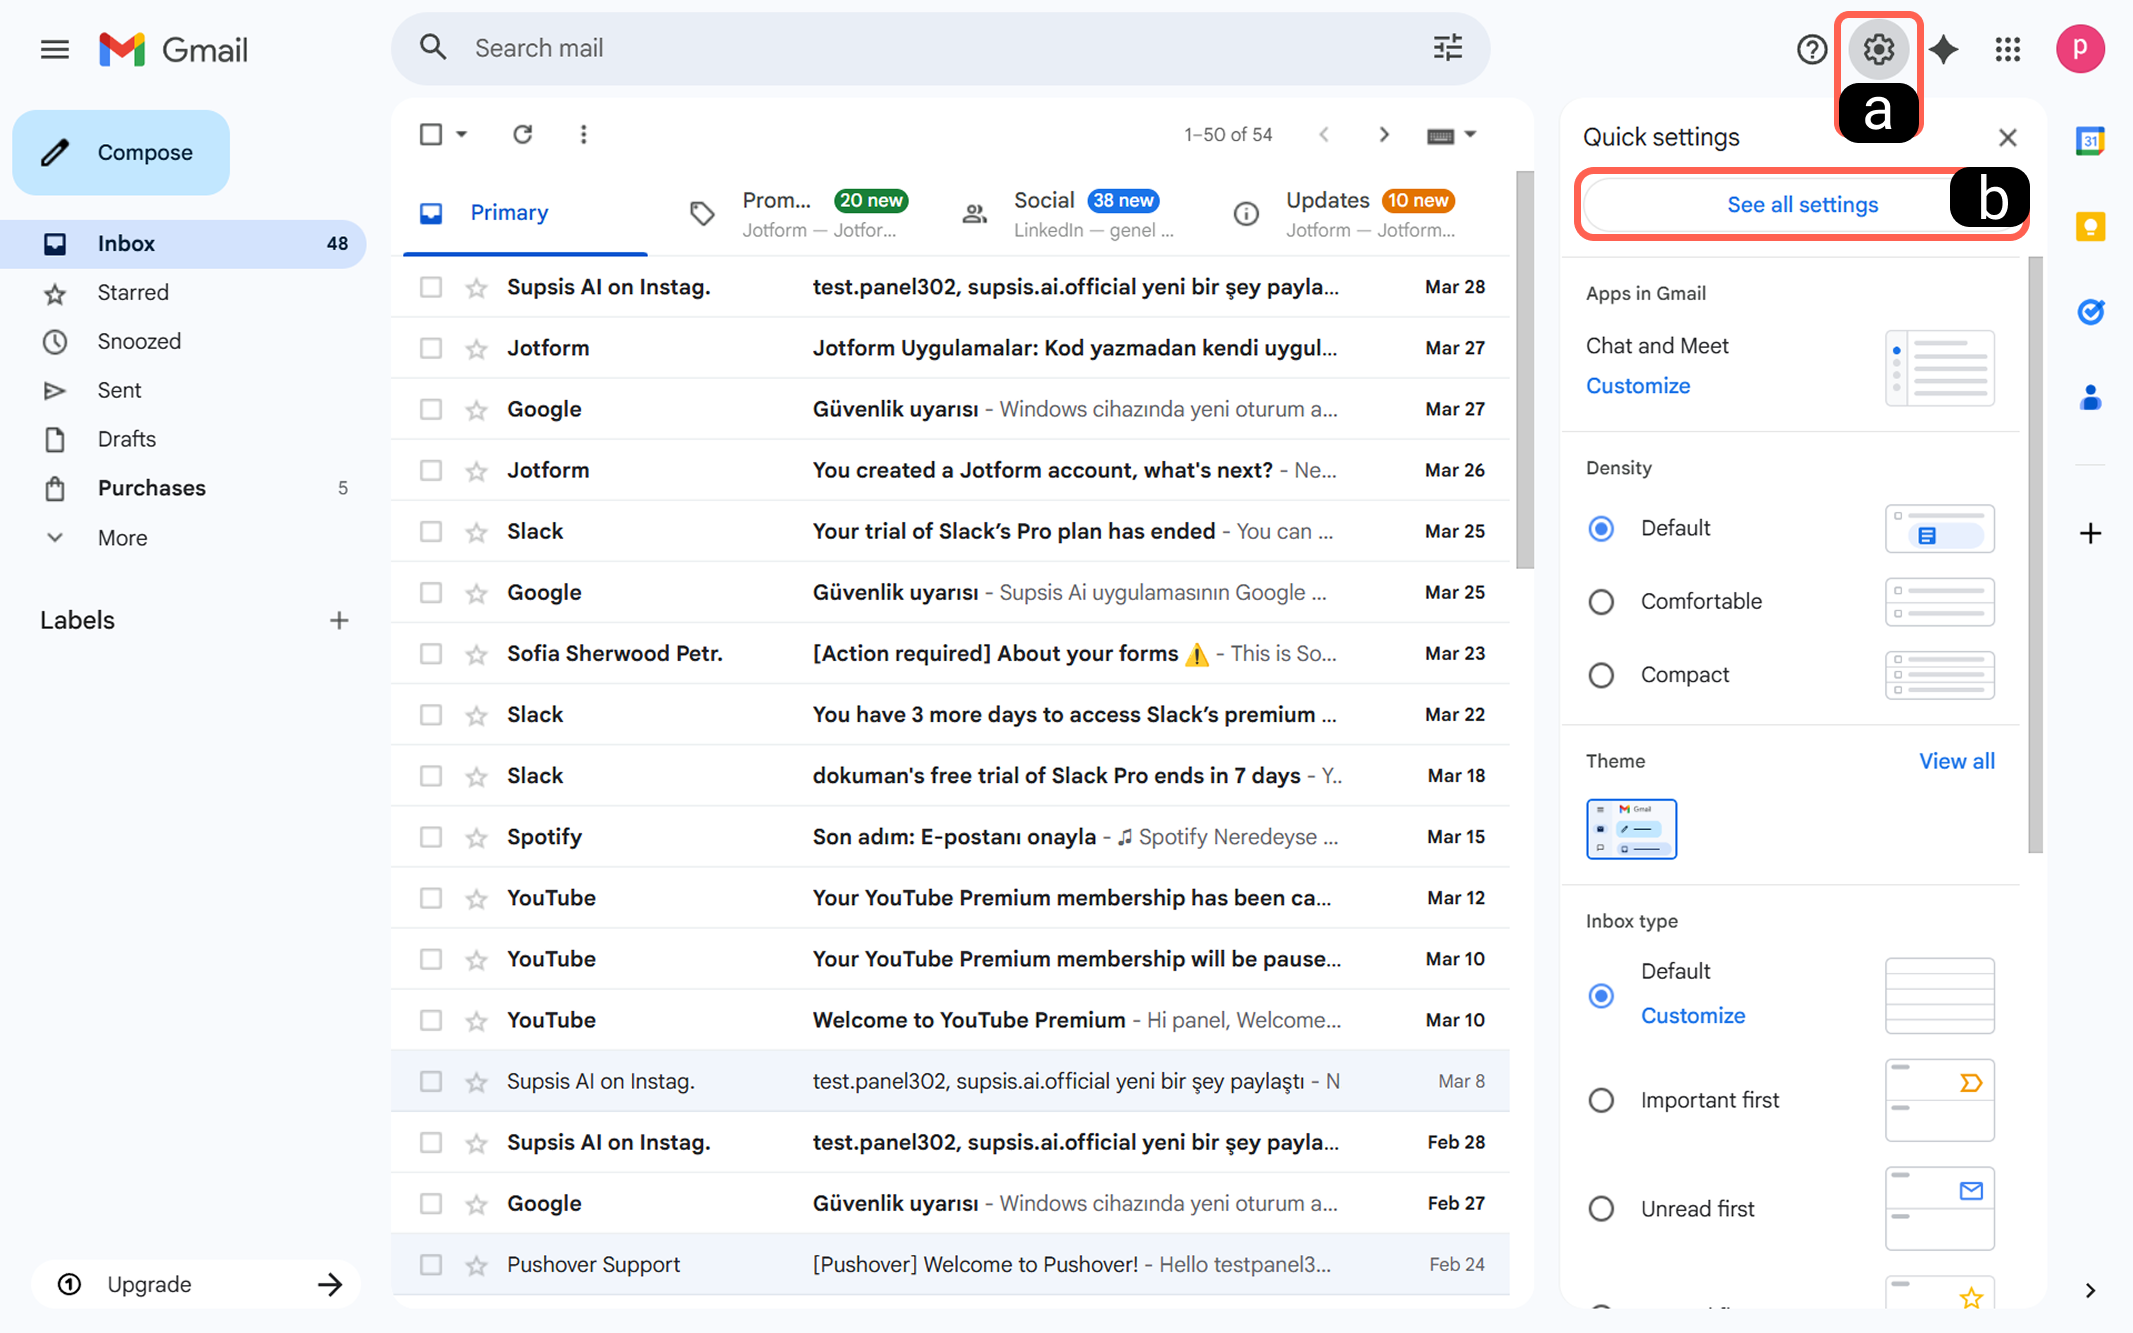Expand More in the left sidebar
This screenshot has width=2133, height=1333.
pos(122,538)
